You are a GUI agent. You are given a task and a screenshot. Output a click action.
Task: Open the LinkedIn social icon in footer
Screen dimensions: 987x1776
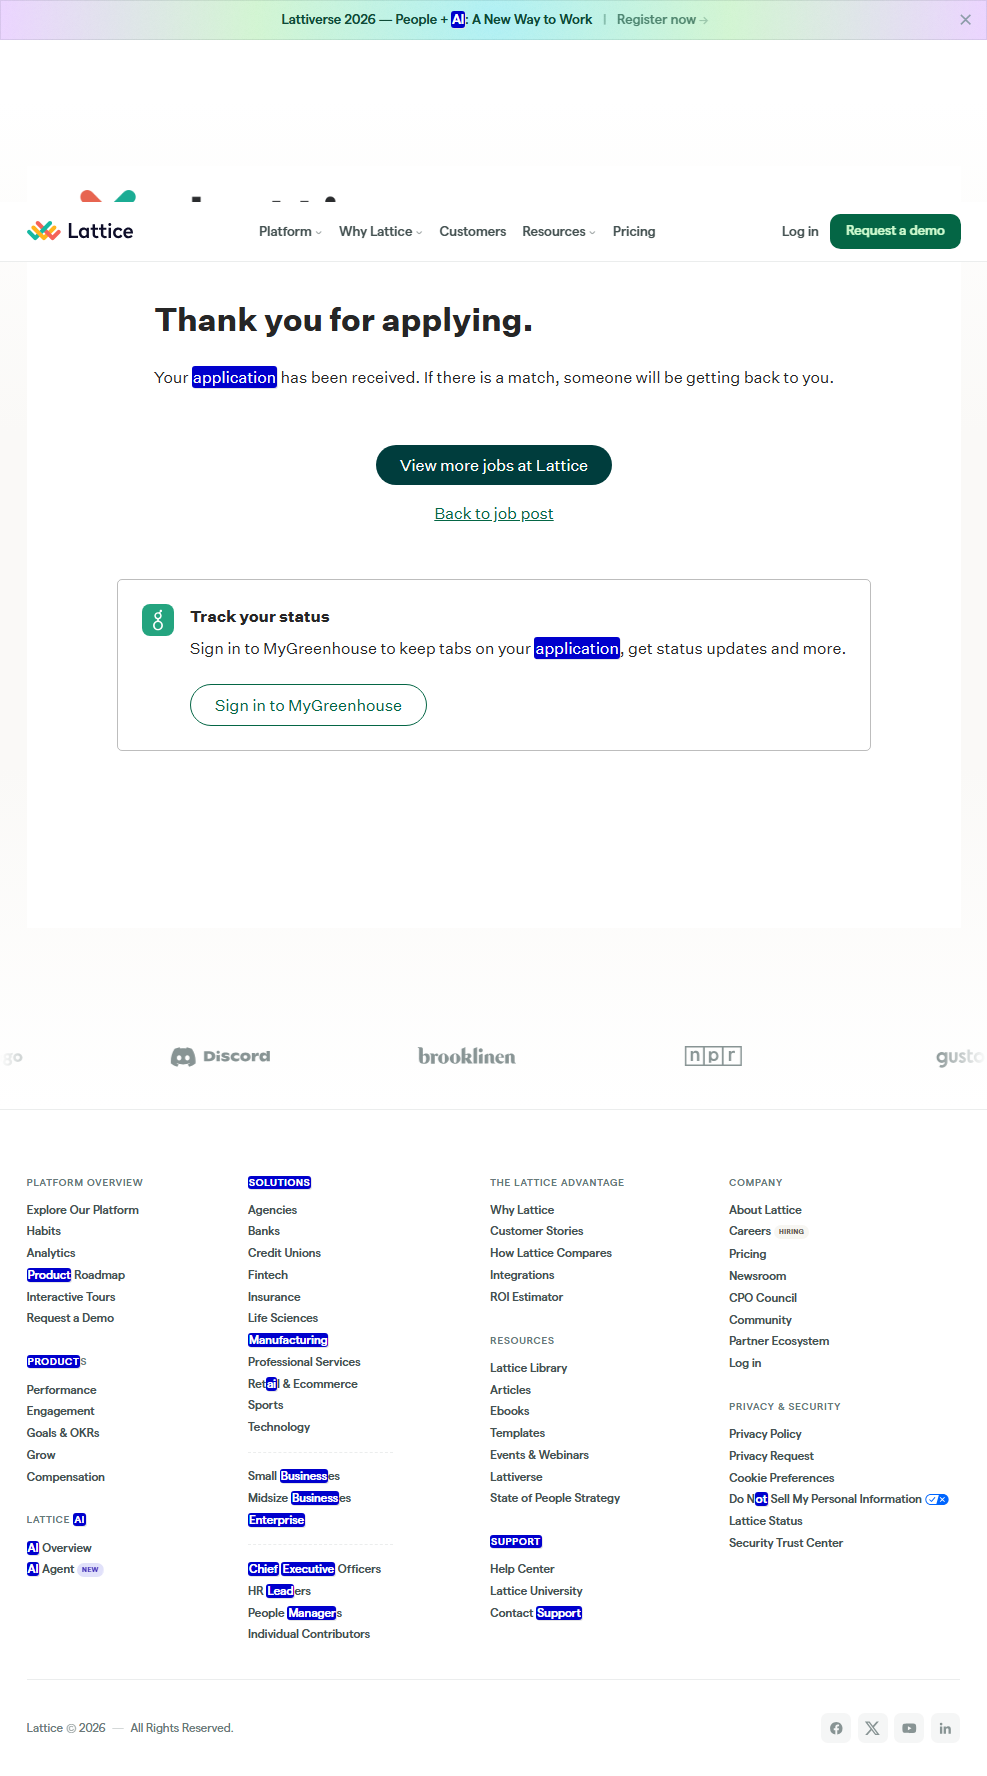[945, 1728]
